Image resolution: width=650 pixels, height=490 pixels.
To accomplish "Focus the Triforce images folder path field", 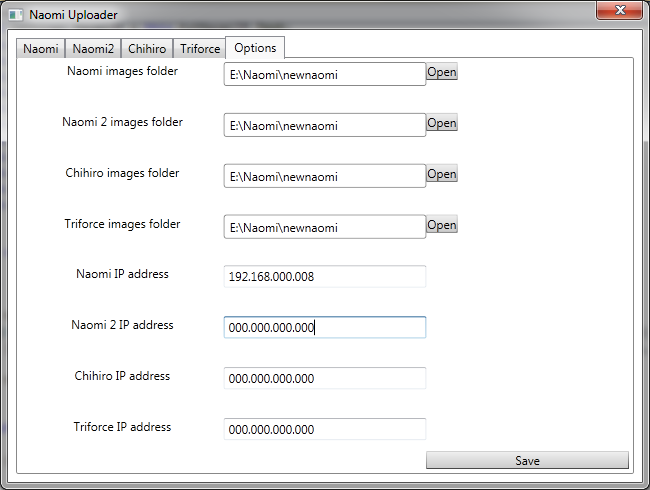I will [x=325, y=227].
